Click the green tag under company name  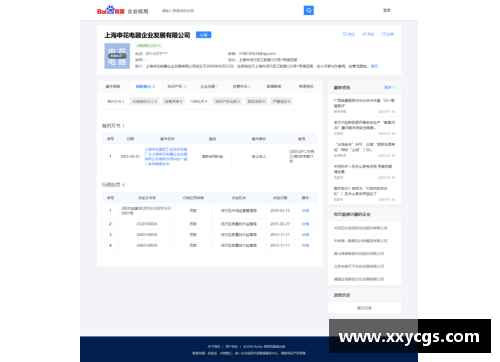pos(149,46)
